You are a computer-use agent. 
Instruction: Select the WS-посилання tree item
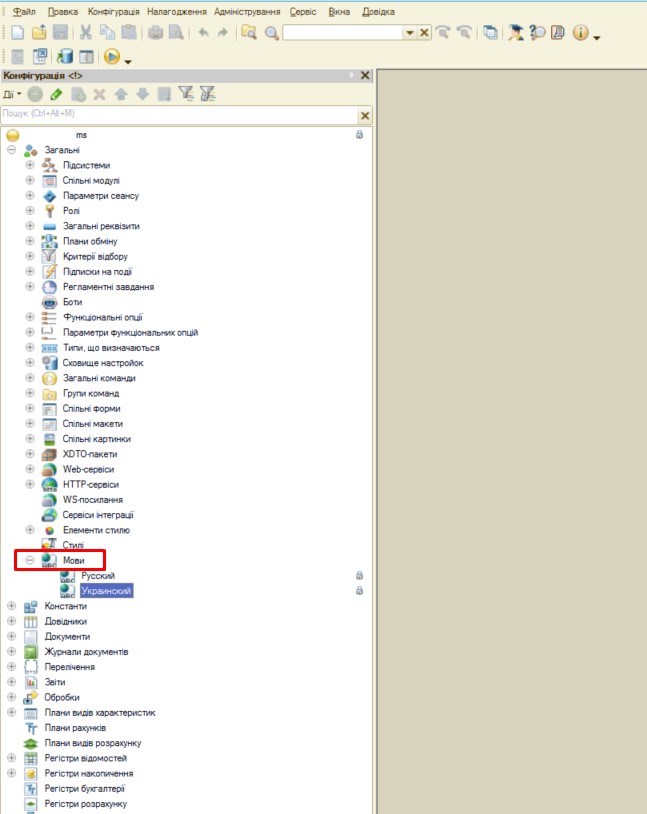[92, 499]
